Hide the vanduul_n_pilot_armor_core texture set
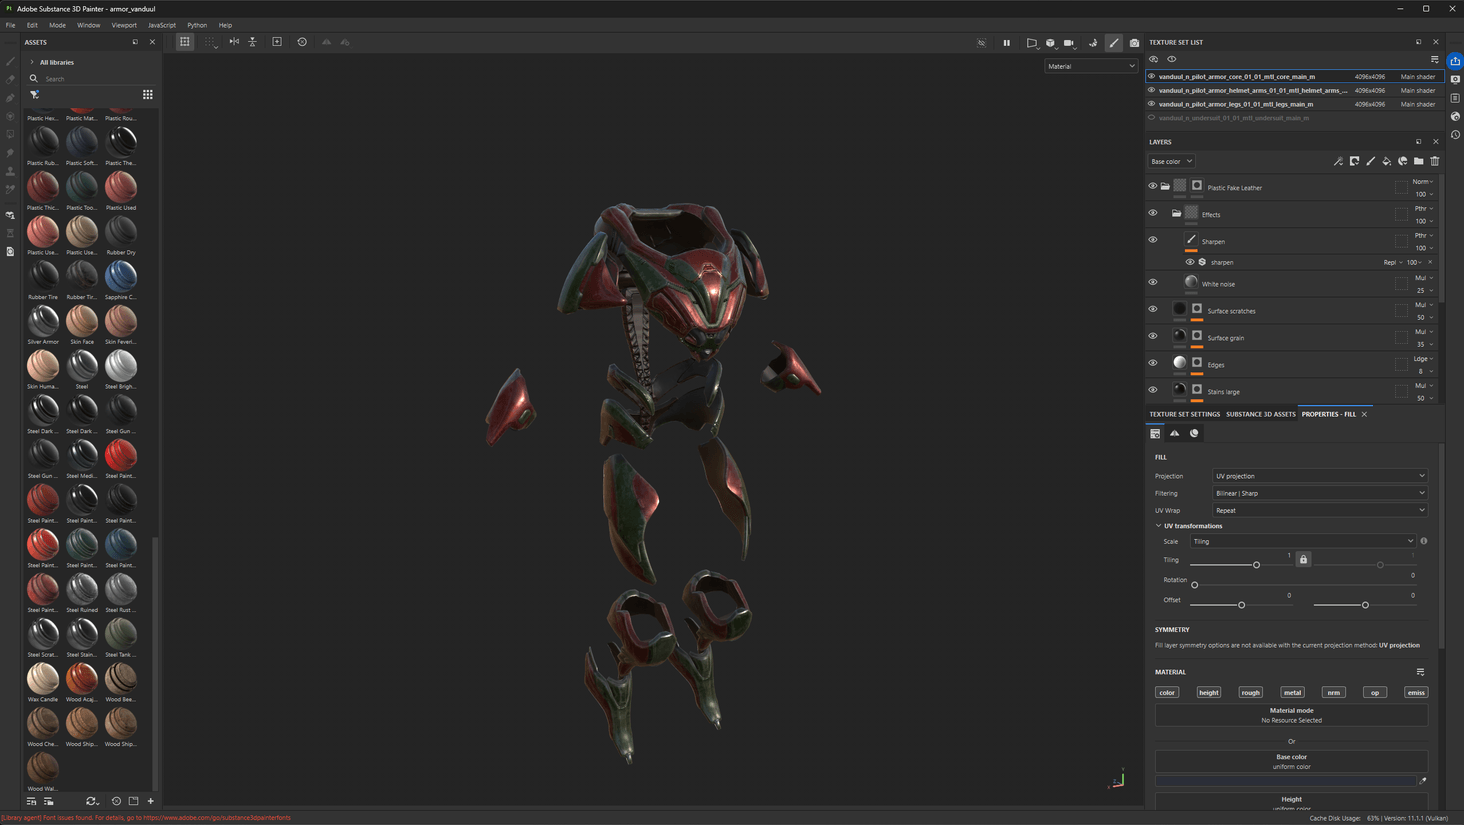Image resolution: width=1464 pixels, height=825 pixels. 1150,76
